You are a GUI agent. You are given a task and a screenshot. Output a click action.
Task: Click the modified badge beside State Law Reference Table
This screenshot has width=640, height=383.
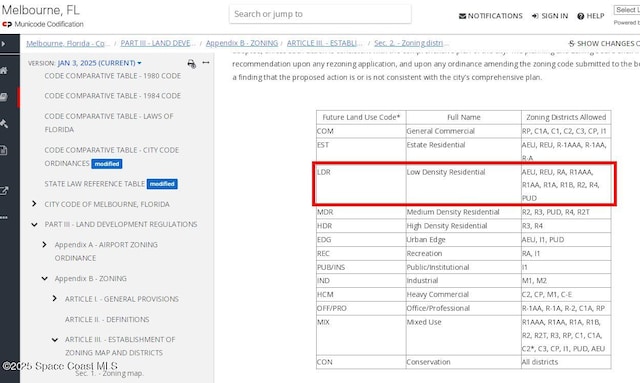pyautogui.click(x=162, y=184)
